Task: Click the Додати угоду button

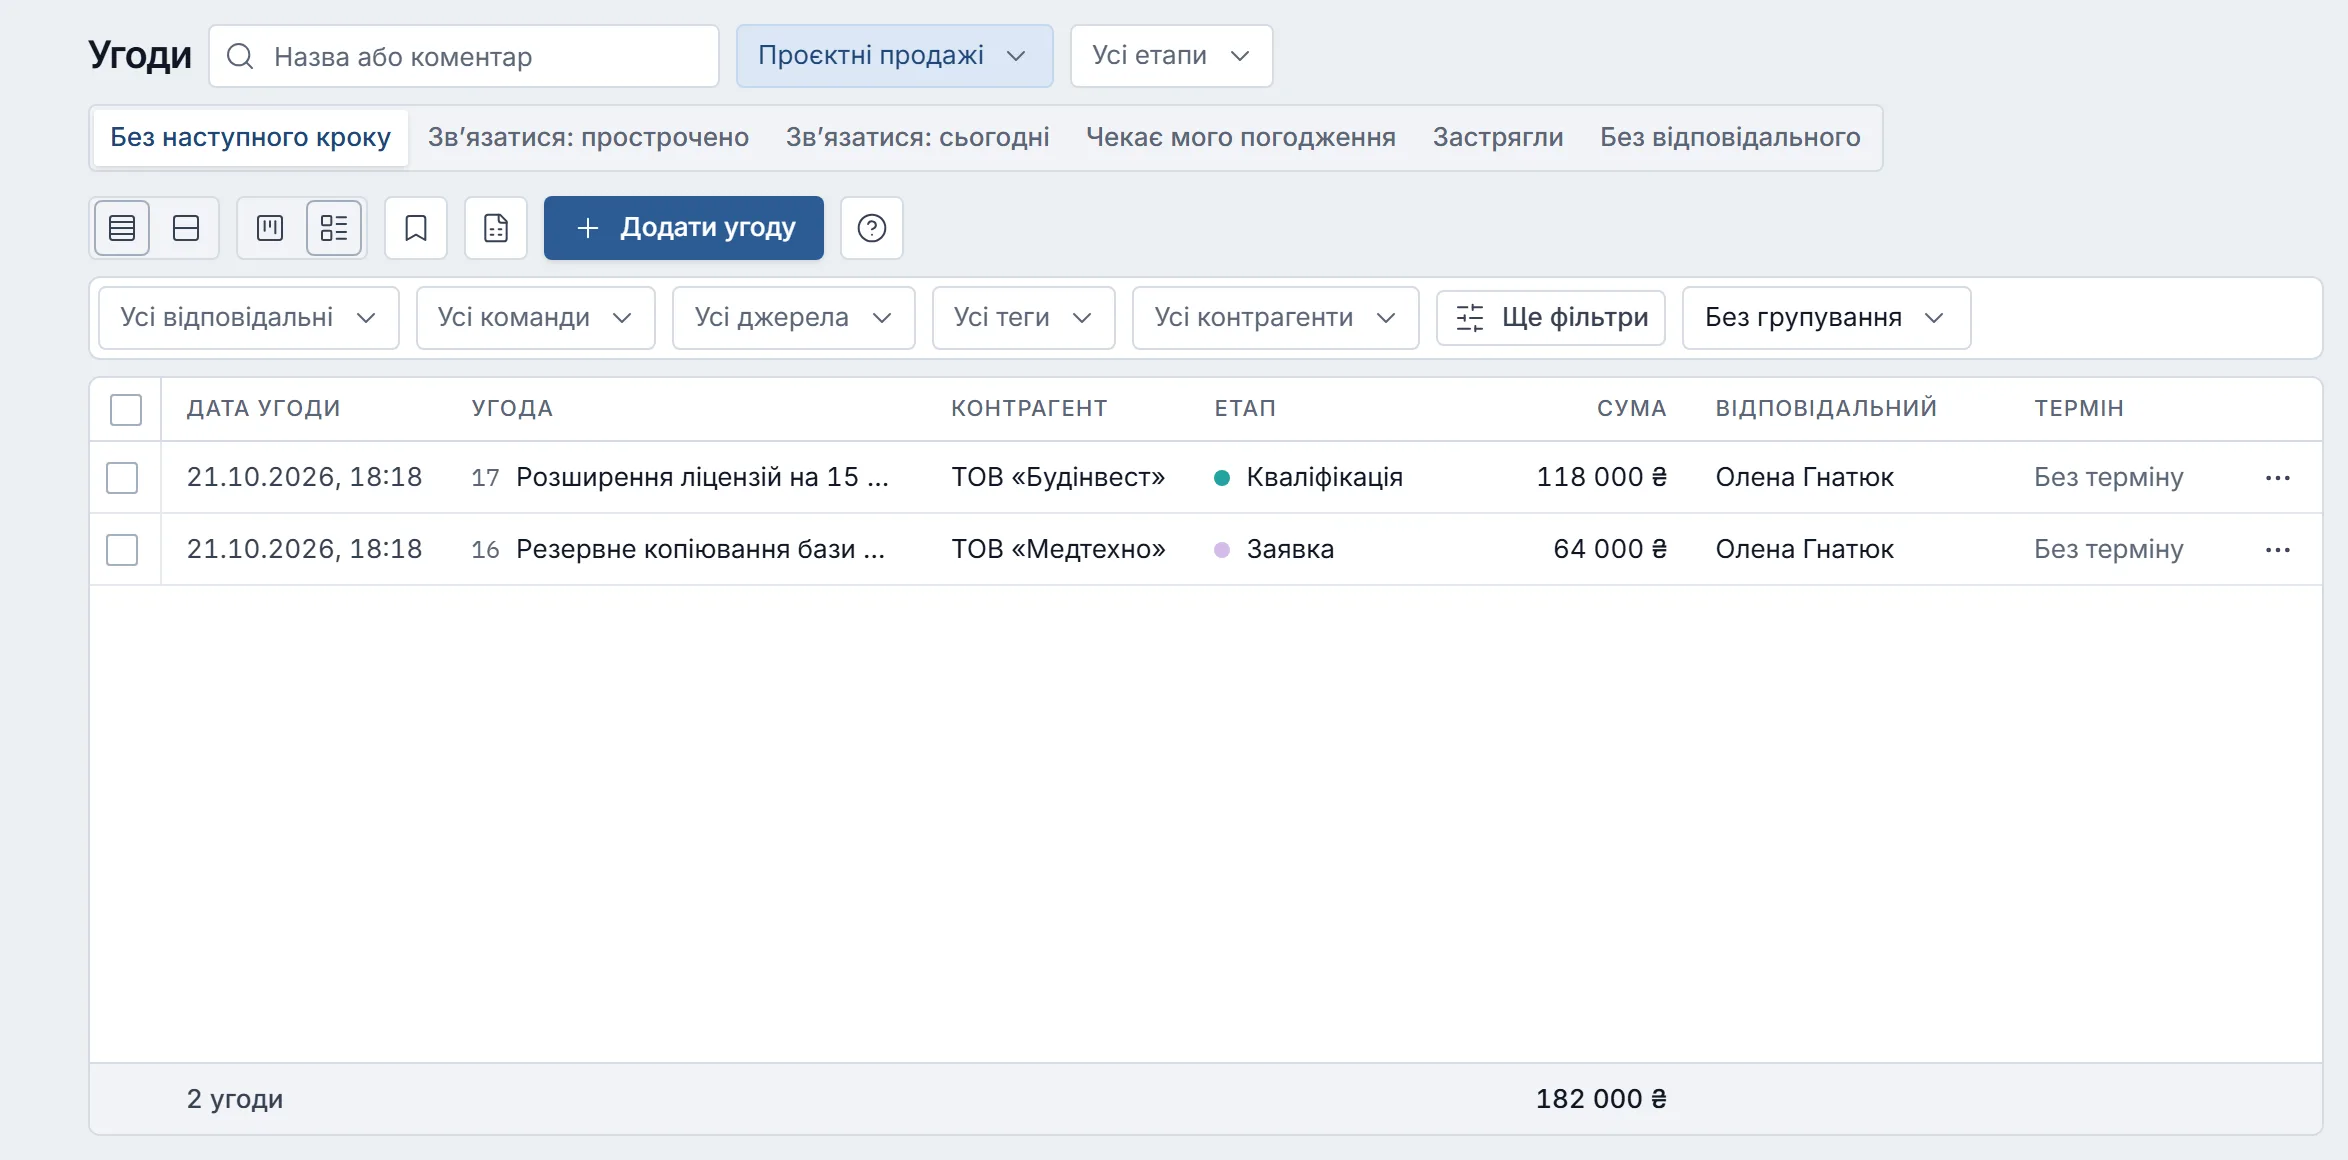Action: click(x=684, y=228)
